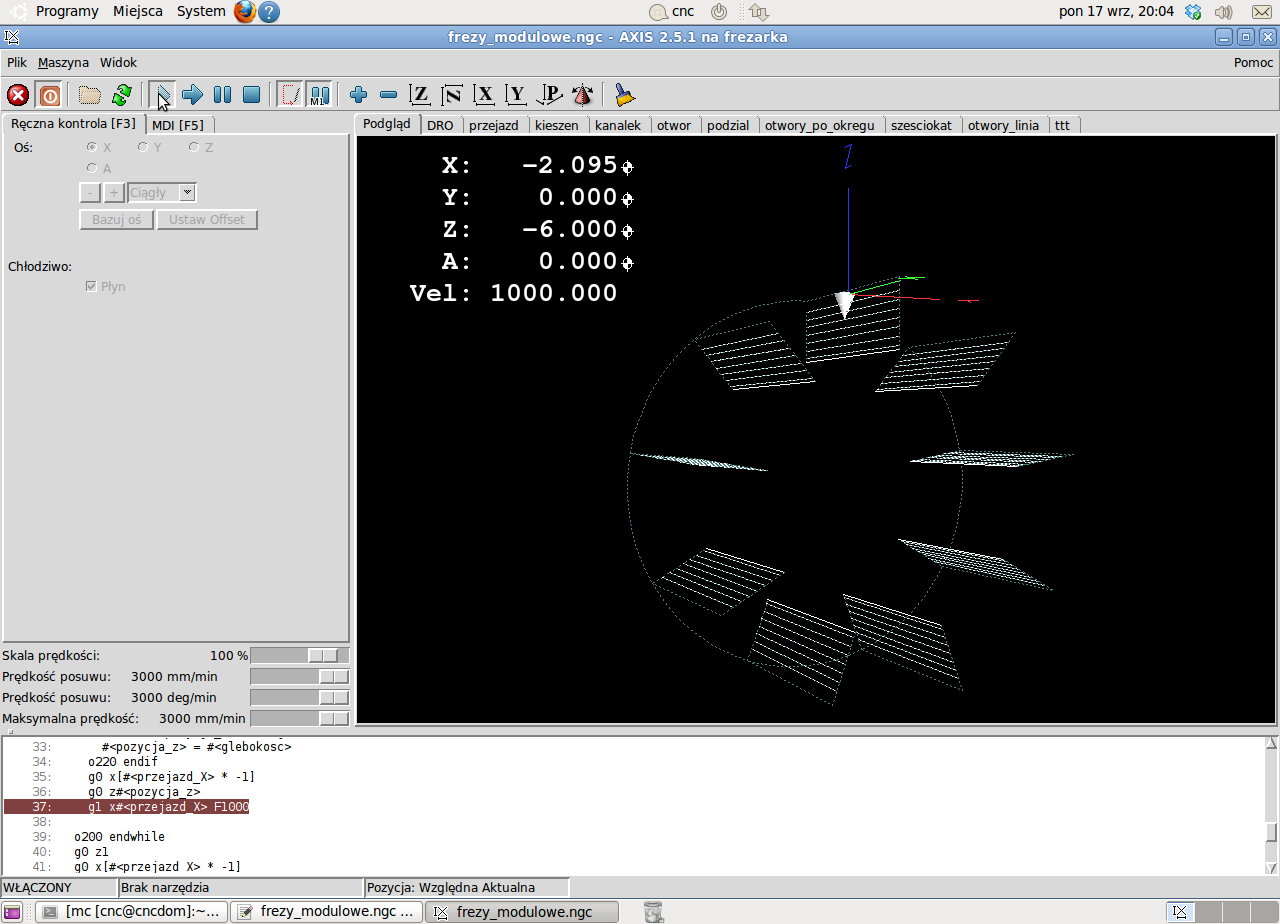Set perspective P view
Image resolution: width=1280 pixels, height=924 pixels.
pyautogui.click(x=549, y=95)
